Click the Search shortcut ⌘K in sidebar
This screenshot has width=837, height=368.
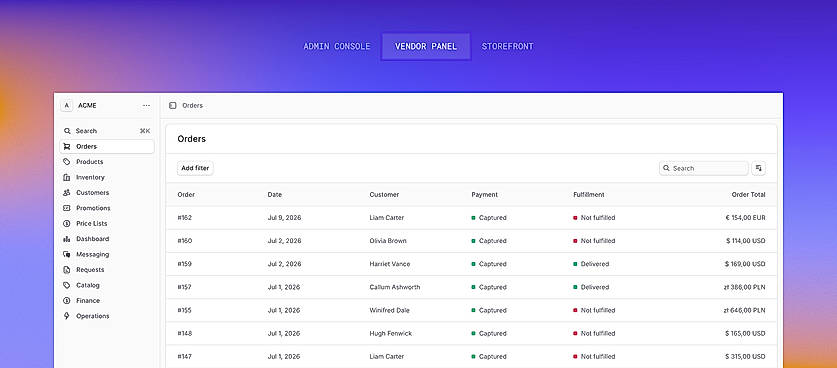click(145, 131)
